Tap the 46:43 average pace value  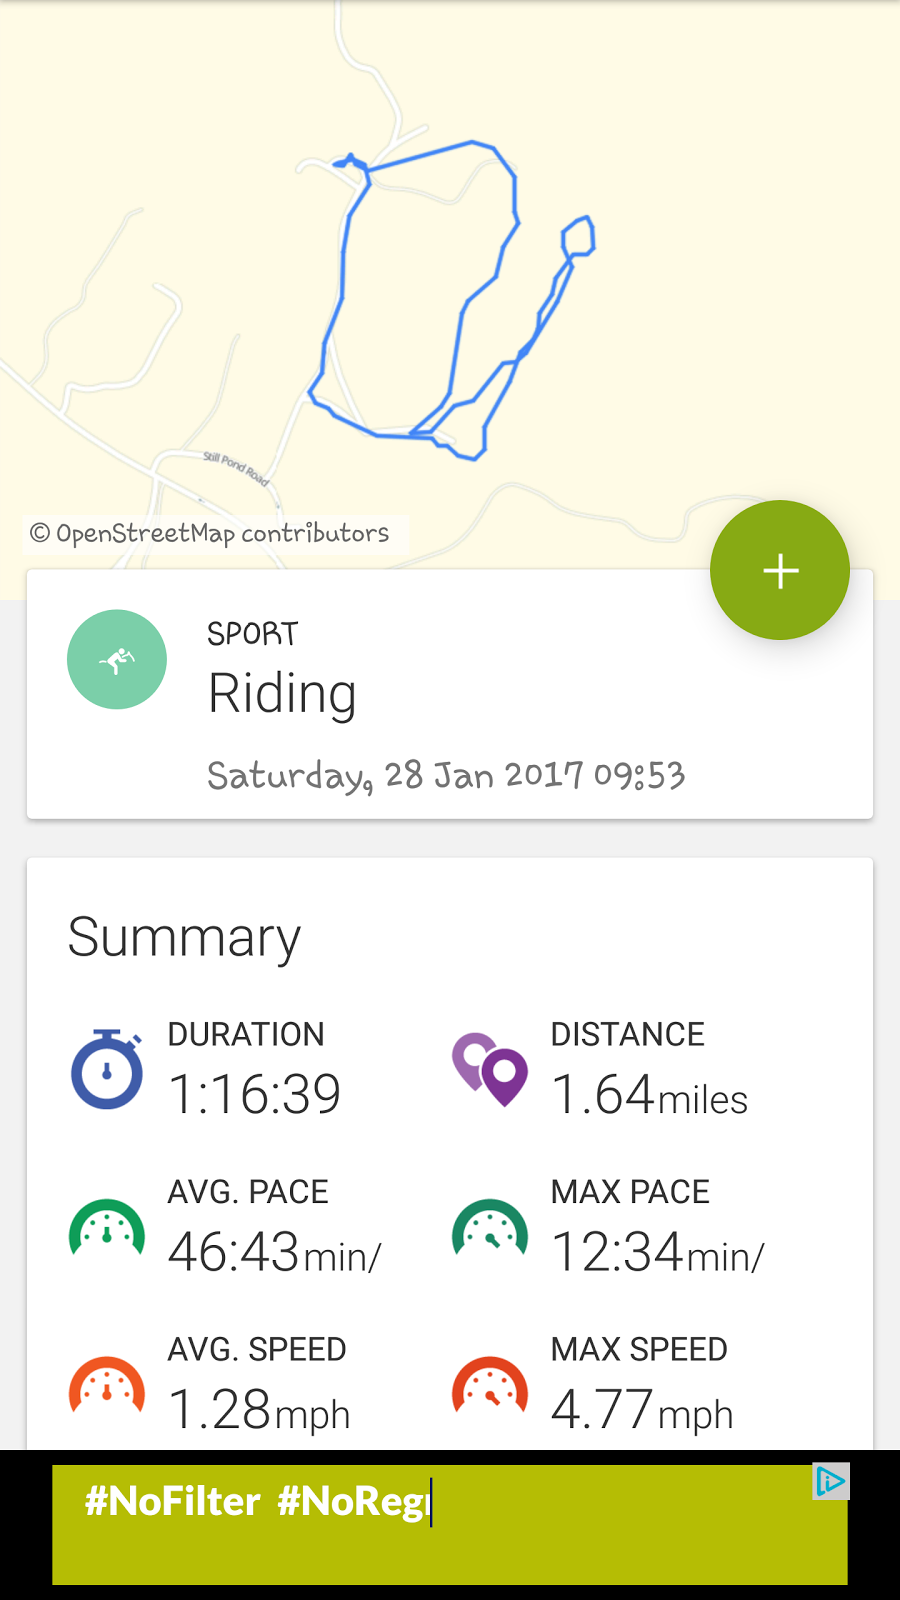[274, 1251]
